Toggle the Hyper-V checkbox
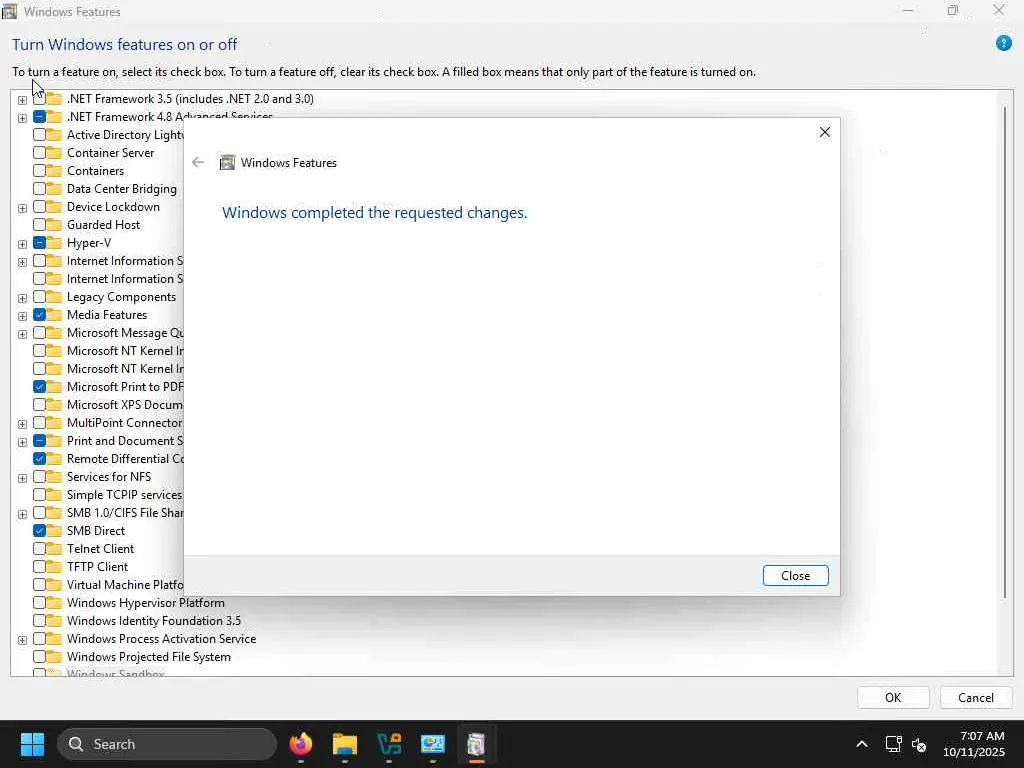 [39, 243]
